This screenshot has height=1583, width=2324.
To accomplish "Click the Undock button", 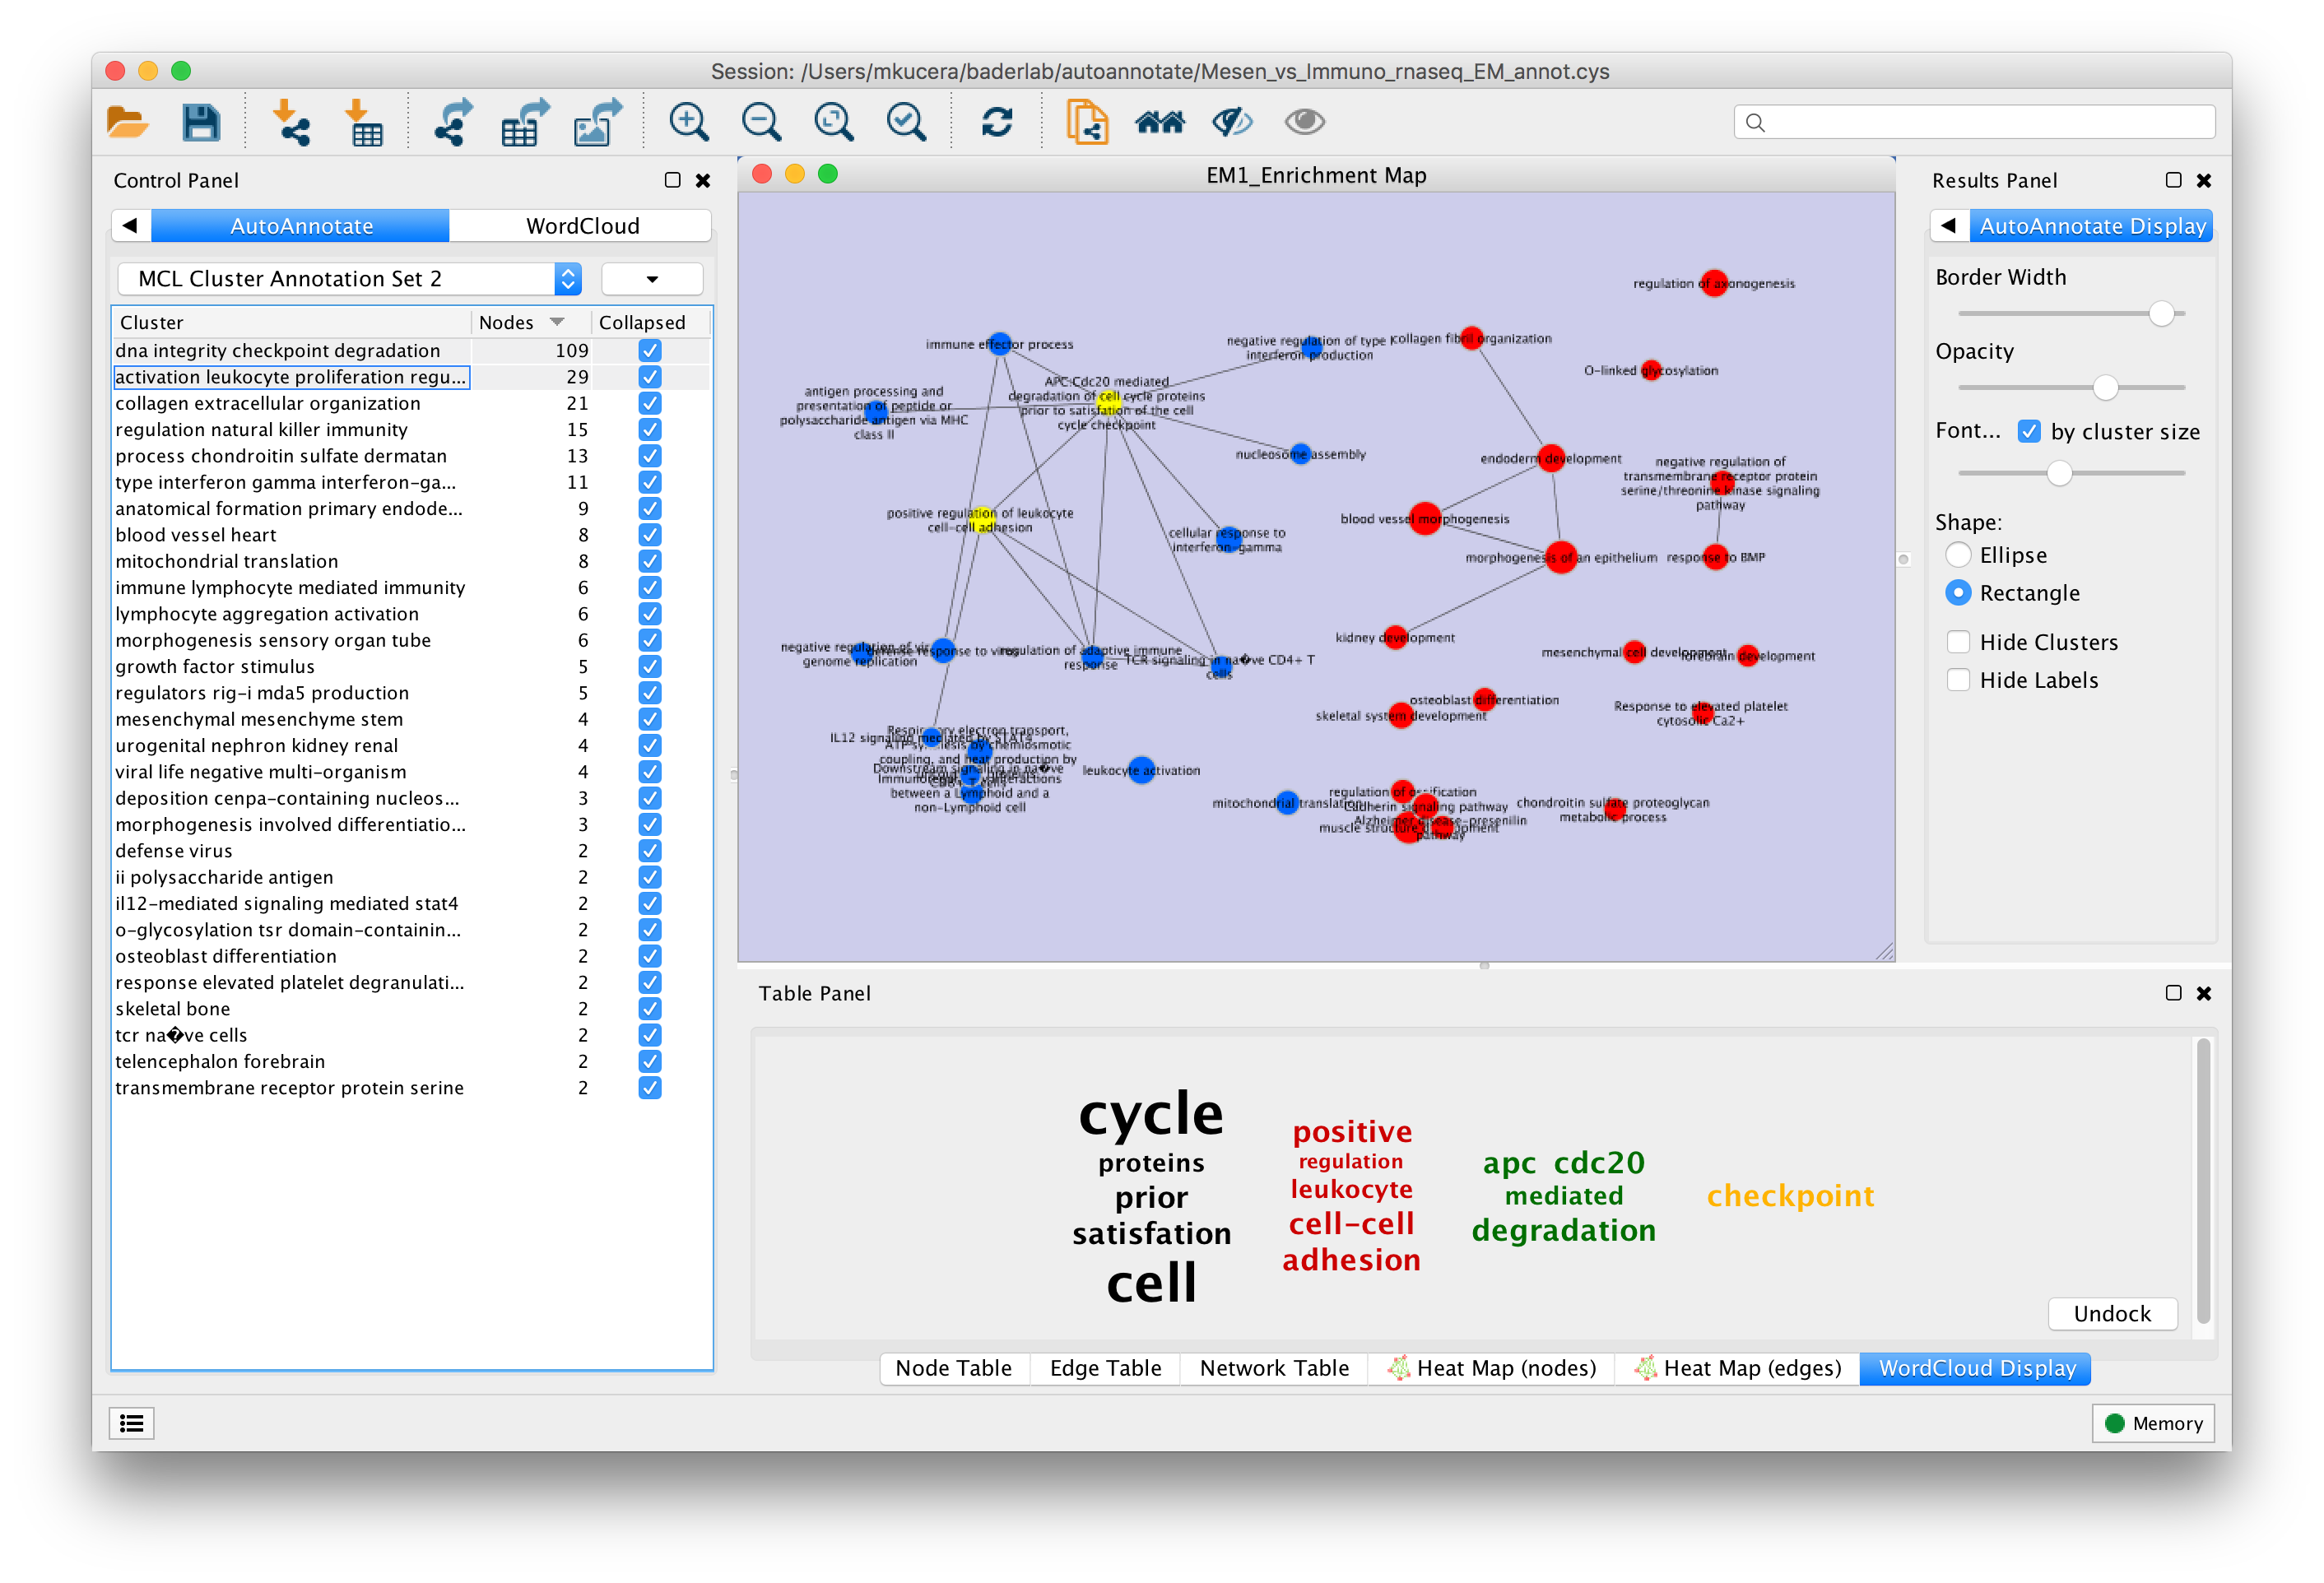I will click(x=2111, y=1313).
